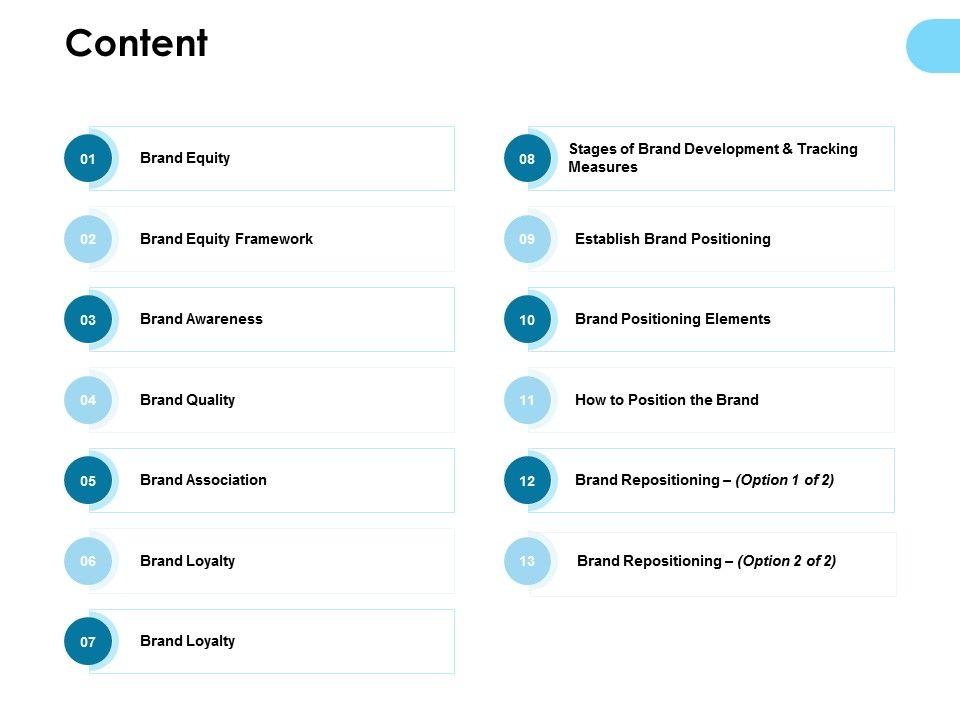Screen dimensions: 960x720
Task: Click the dark blue 01 circle
Action: click(88, 159)
